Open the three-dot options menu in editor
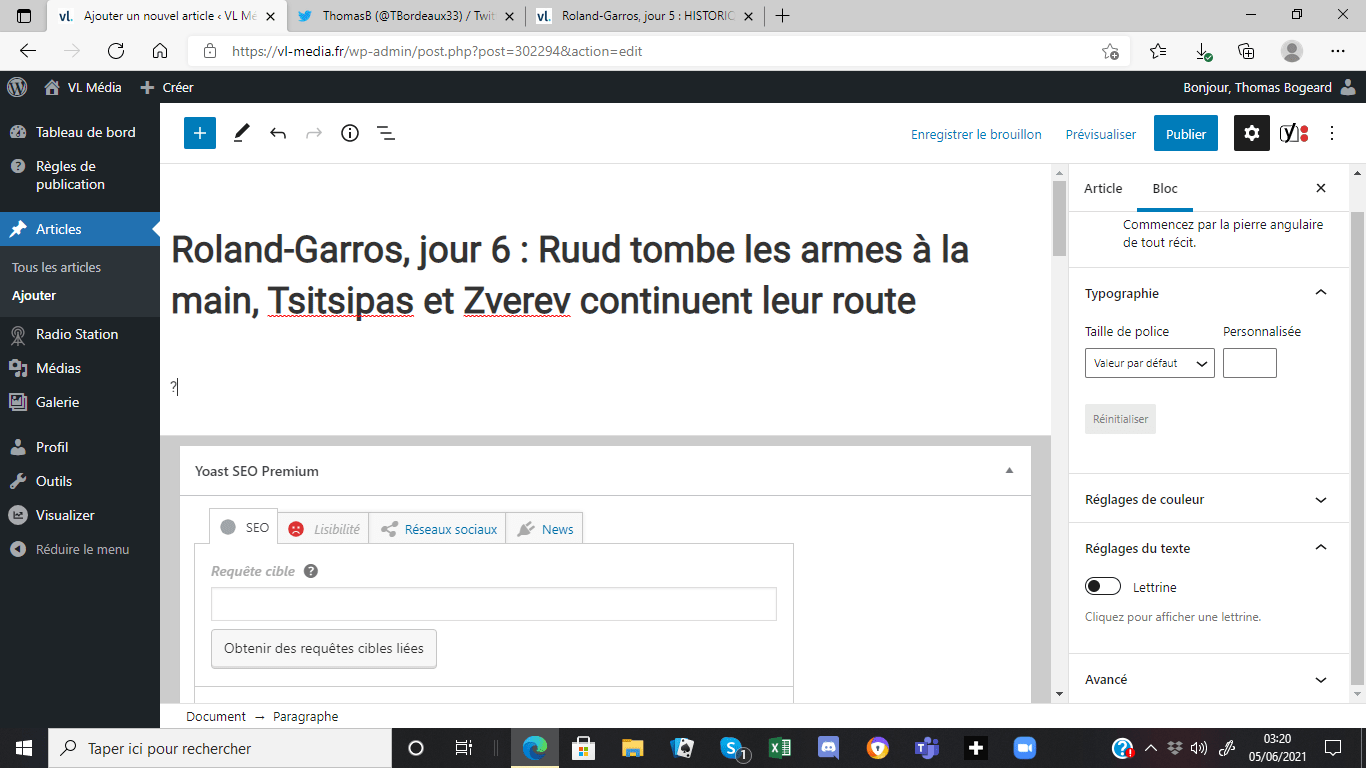Viewport: 1366px width, 768px height. click(x=1332, y=133)
